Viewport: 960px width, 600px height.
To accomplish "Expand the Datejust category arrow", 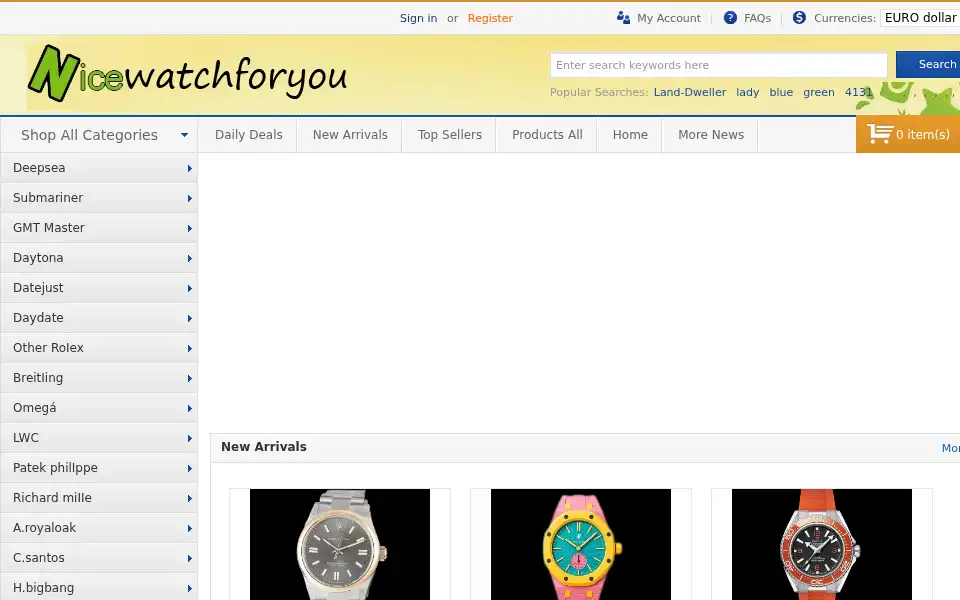I will click(190, 288).
